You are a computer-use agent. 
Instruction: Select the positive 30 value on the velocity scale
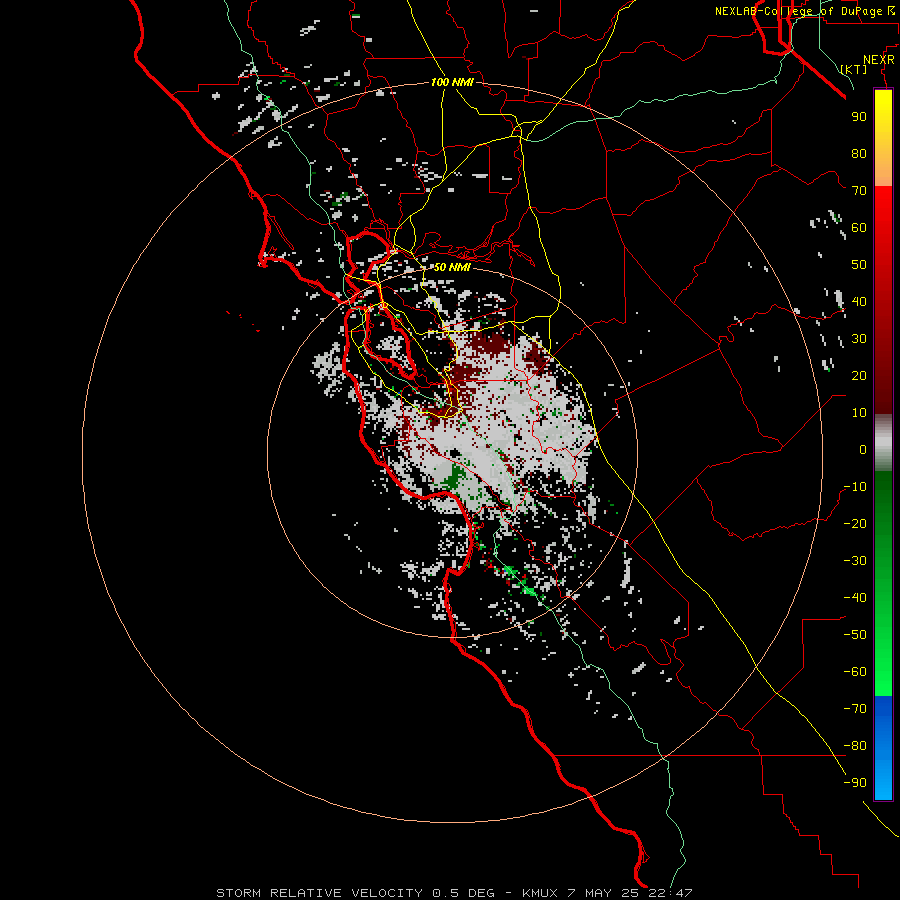859,339
